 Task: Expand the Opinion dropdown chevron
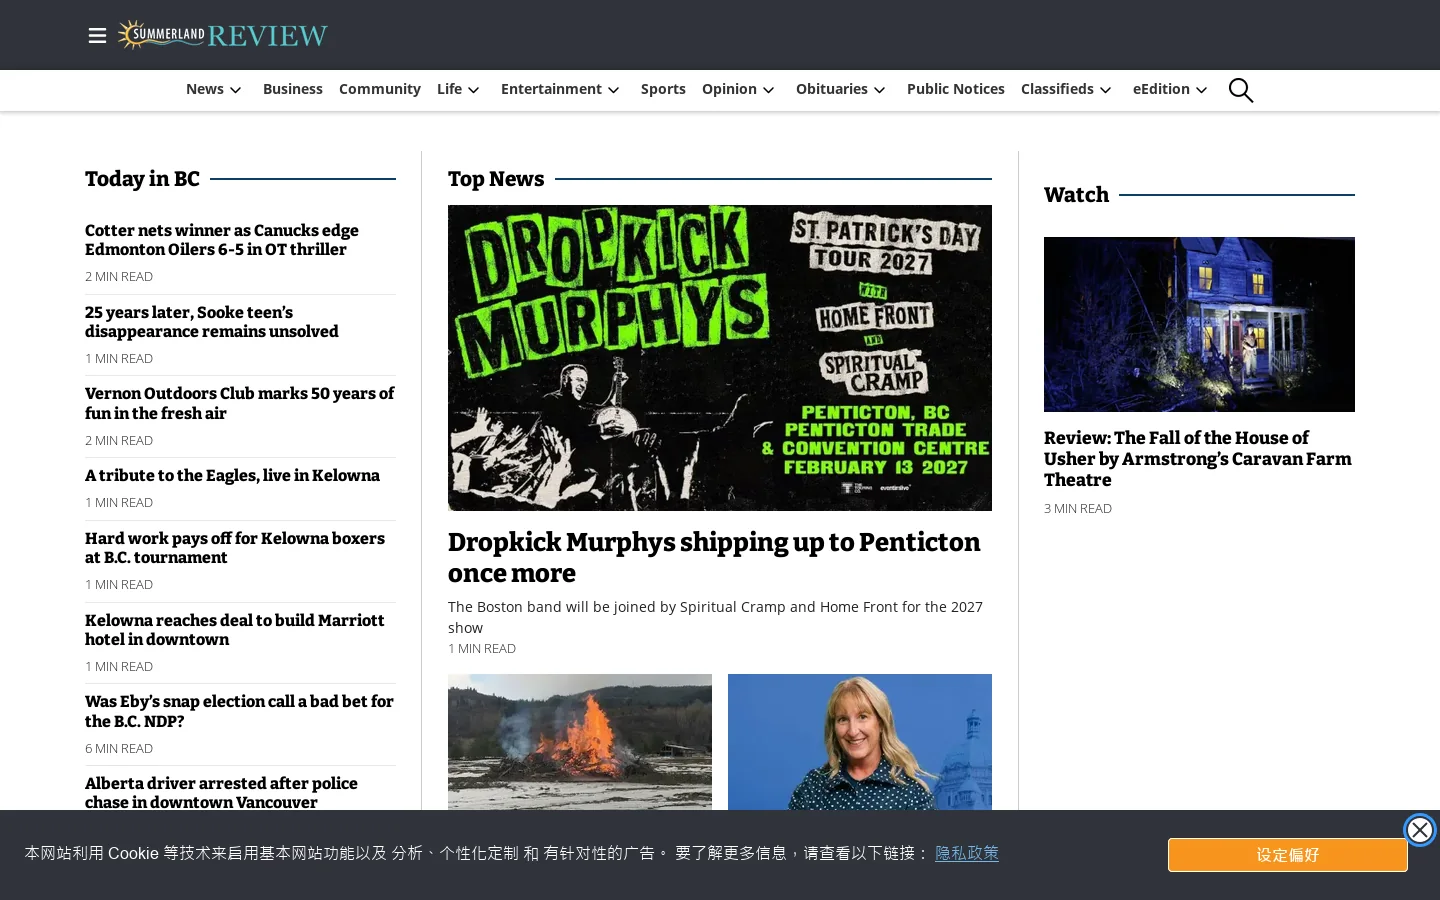click(769, 90)
